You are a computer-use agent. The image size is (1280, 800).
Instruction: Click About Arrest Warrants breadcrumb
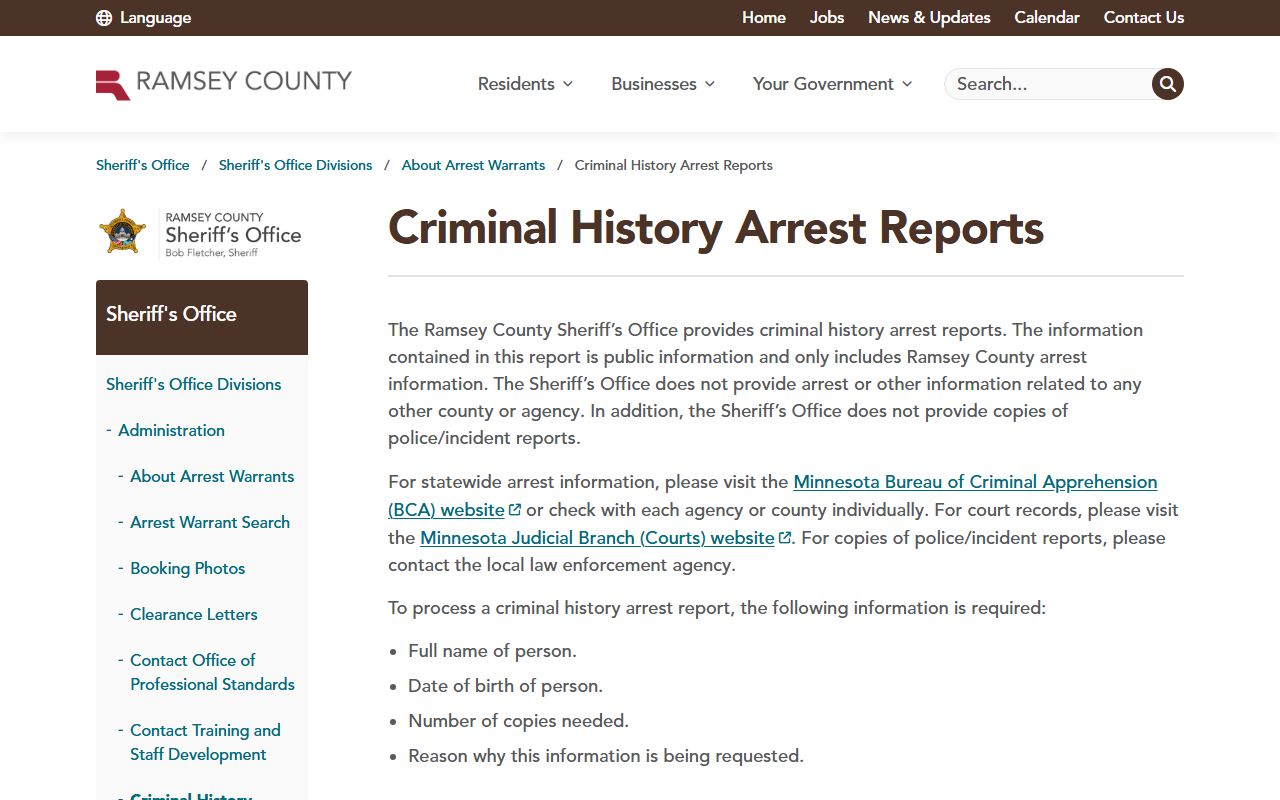474,165
